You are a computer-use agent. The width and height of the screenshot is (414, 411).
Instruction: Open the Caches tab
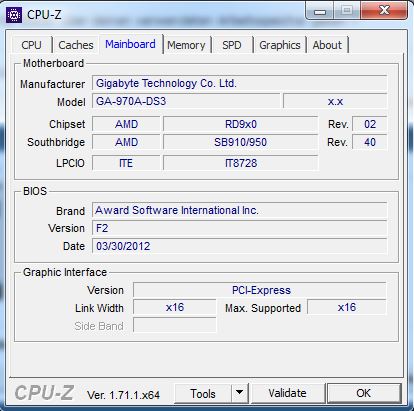tap(76, 45)
